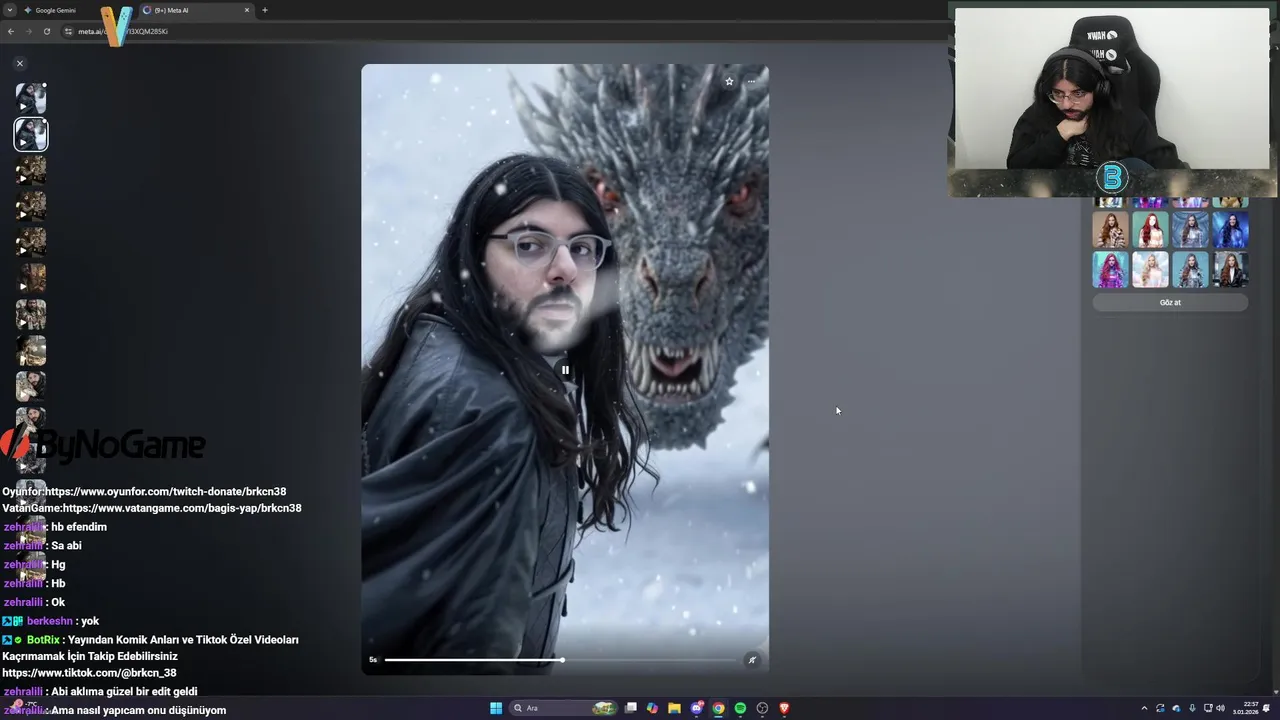Click the sync icon in system tray

pos(1160,708)
